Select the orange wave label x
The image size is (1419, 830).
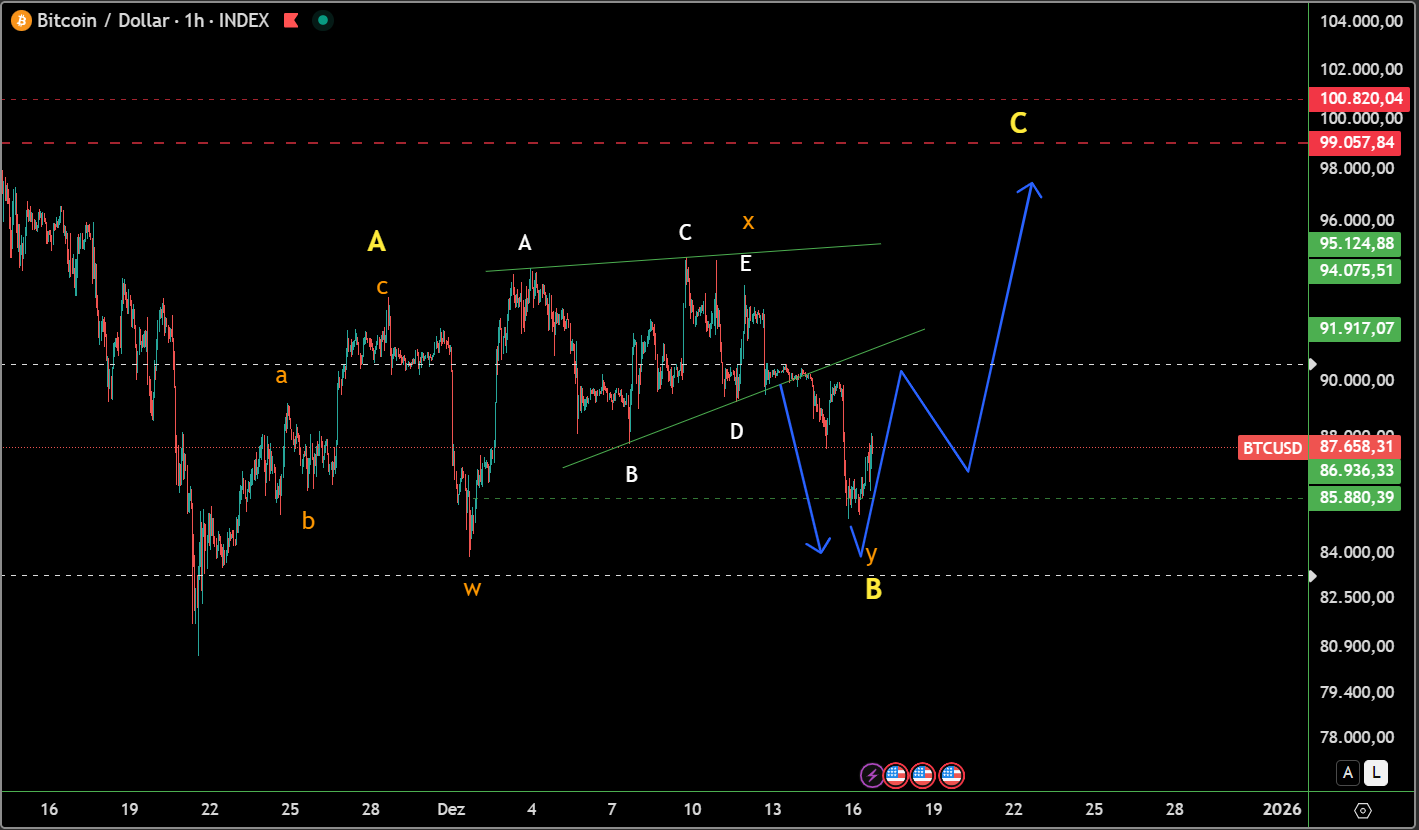pyautogui.click(x=748, y=222)
